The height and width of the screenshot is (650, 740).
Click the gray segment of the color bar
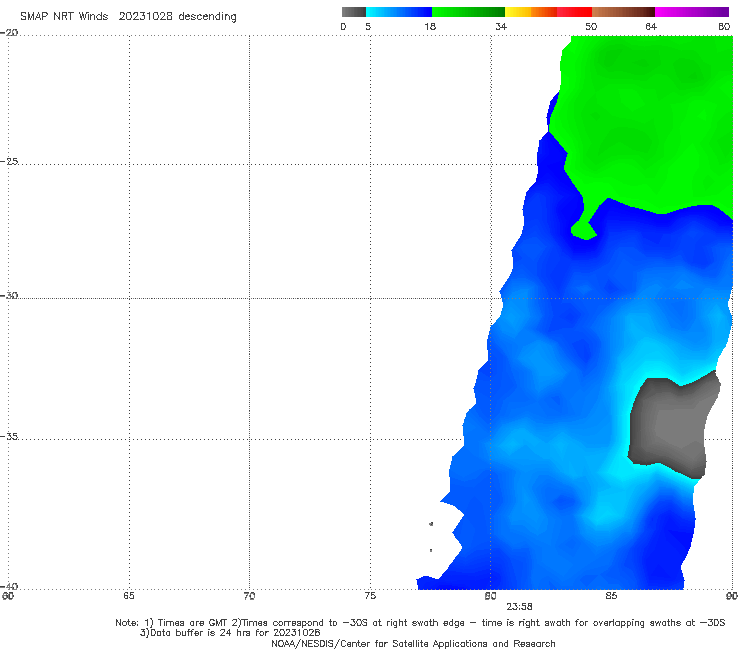click(353, 12)
